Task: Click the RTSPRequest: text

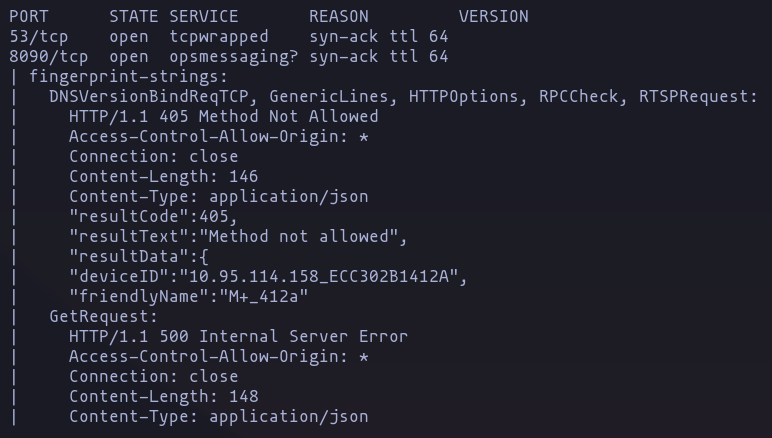Action: pos(698,97)
